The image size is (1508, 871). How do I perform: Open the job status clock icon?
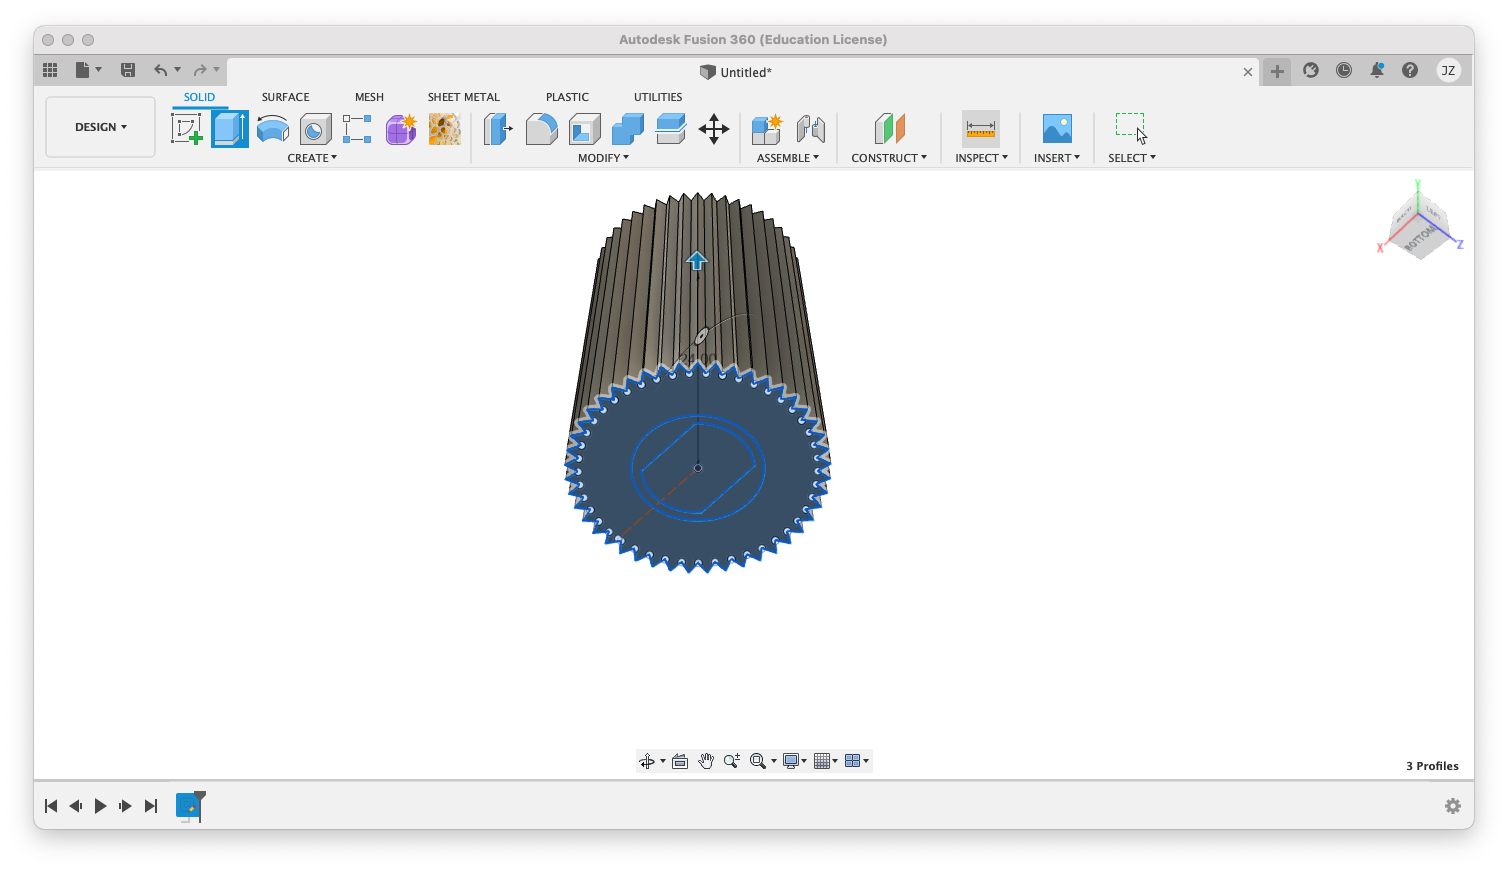[1344, 70]
